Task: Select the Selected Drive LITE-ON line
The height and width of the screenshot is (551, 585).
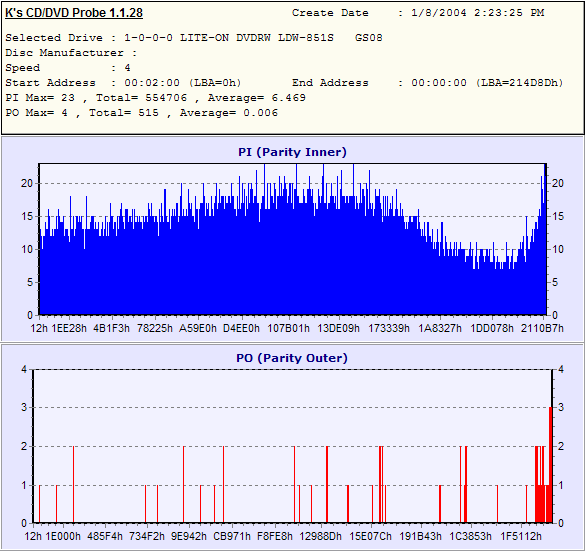Action: pos(194,38)
